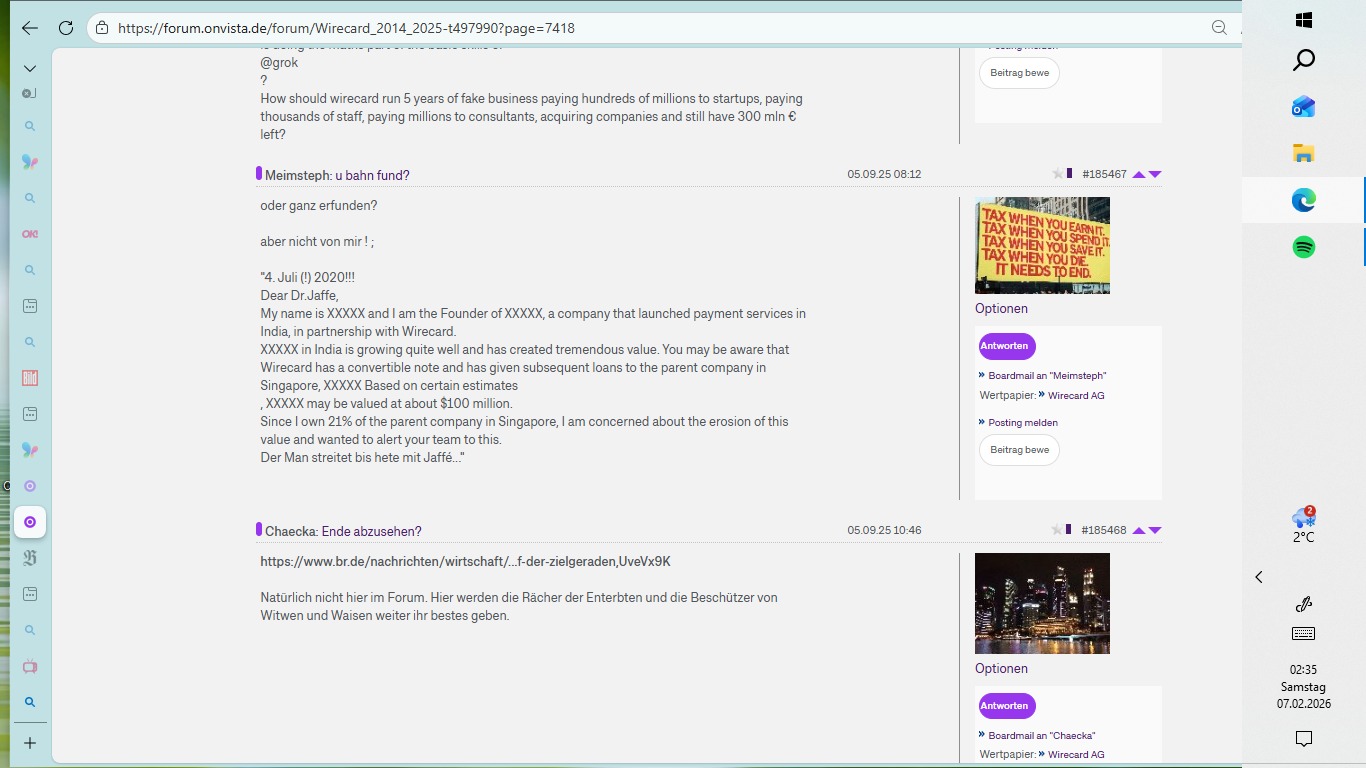1366x768 pixels.
Task: Open the OK! vertical tab
Action: click(30, 234)
